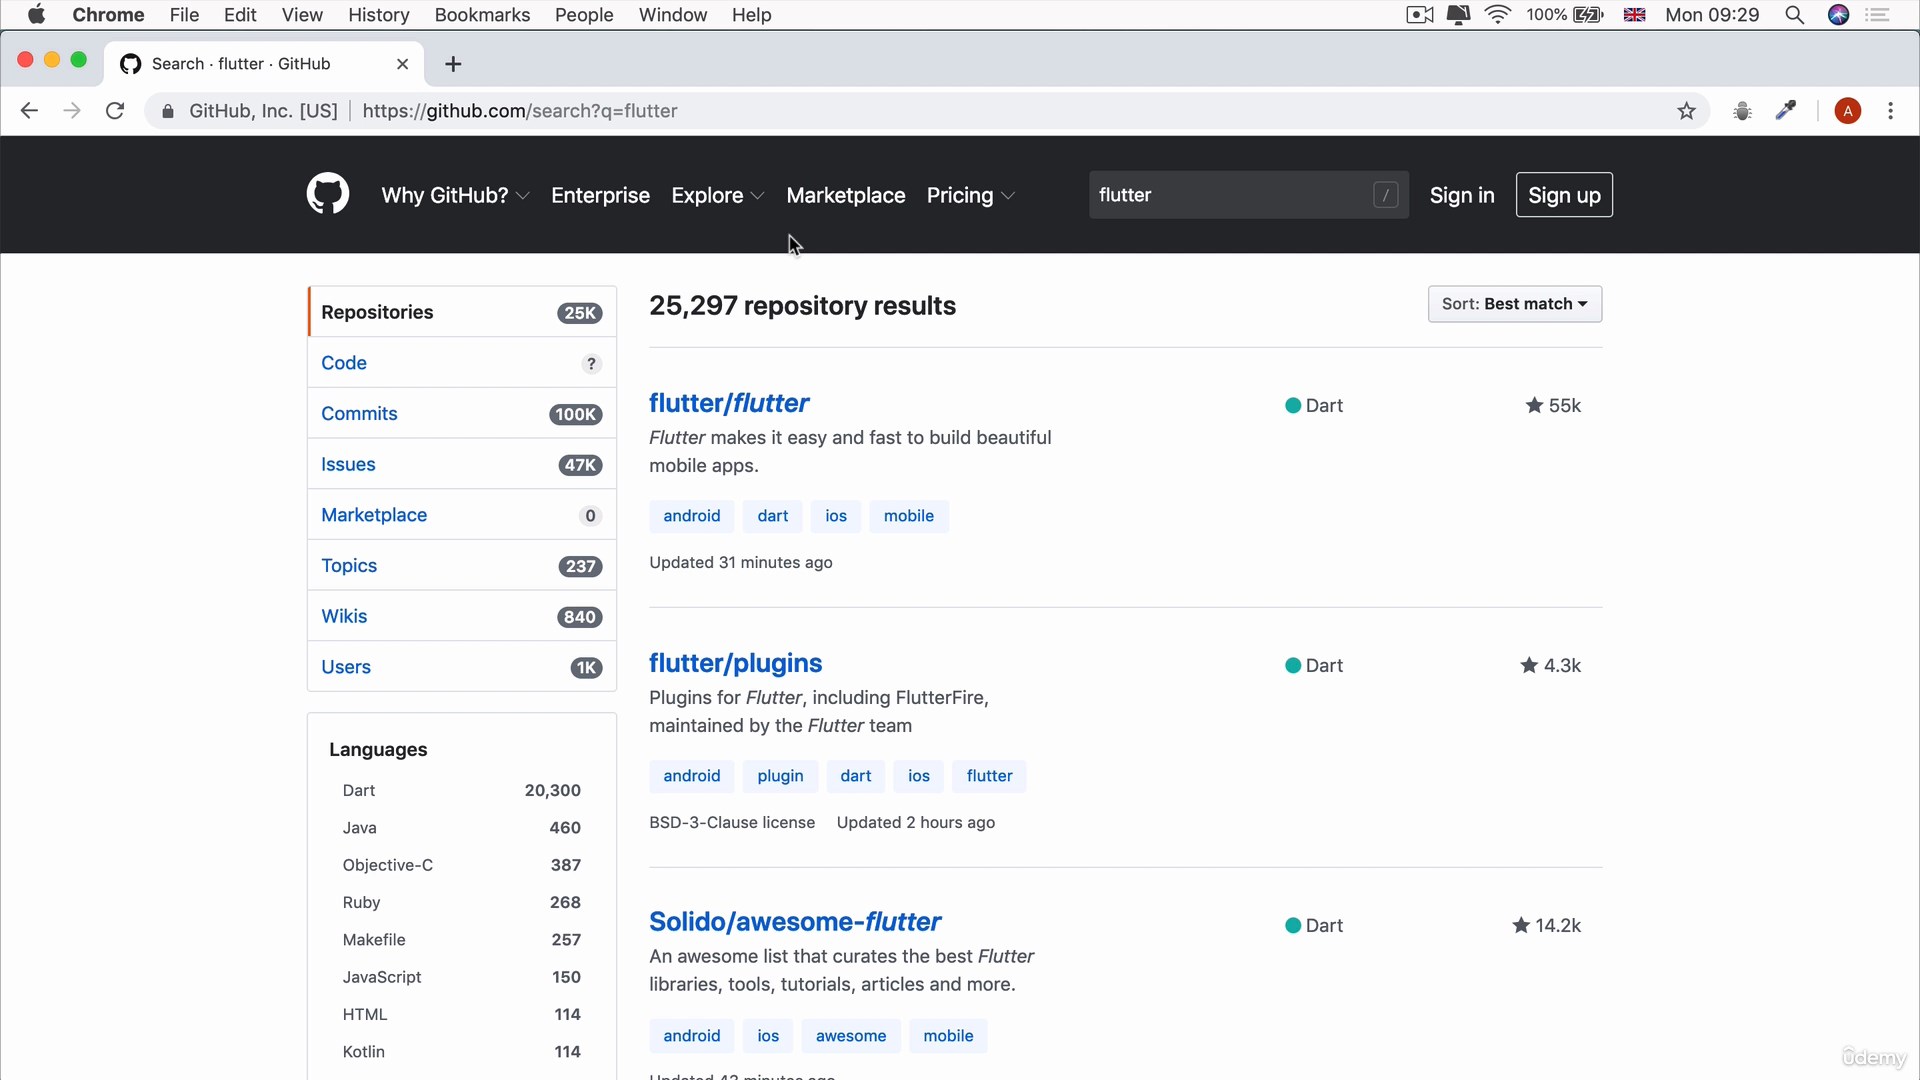The image size is (1920, 1080).
Task: Click the browser address bar URL
Action: (520, 111)
